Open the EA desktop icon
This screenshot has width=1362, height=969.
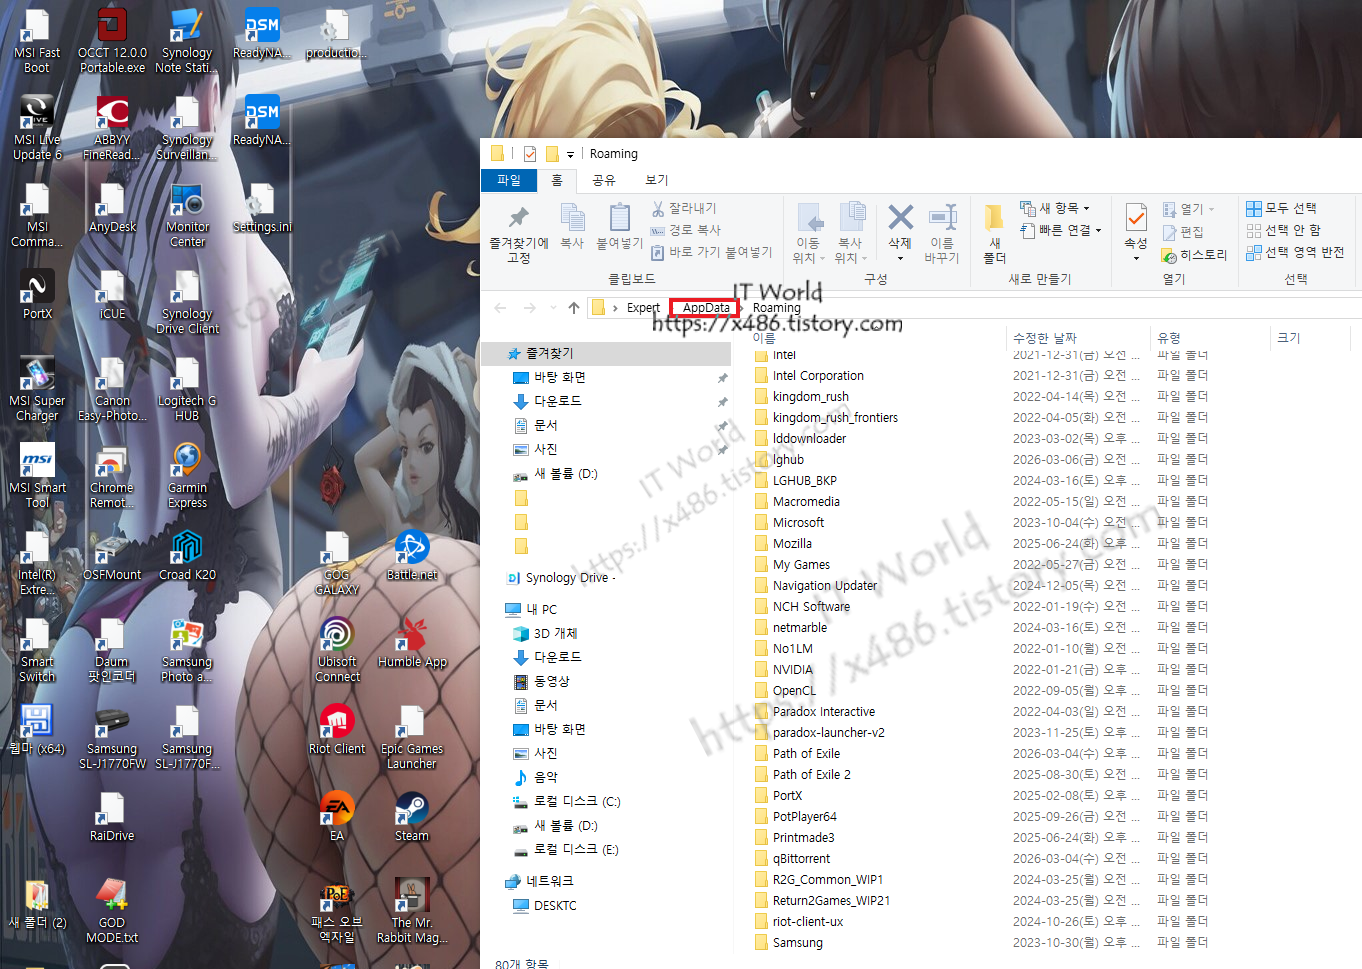[337, 817]
